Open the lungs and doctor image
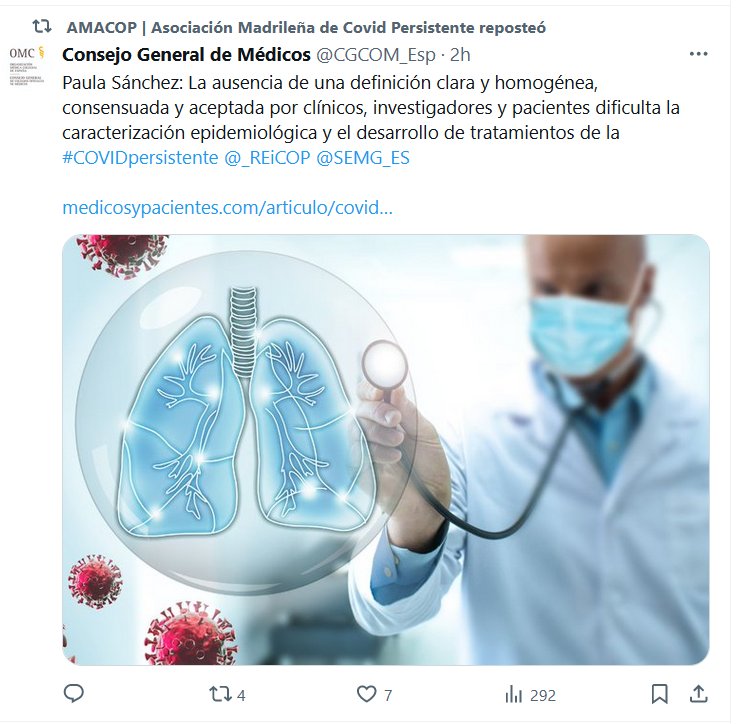The height and width of the screenshot is (724, 738). (x=386, y=450)
